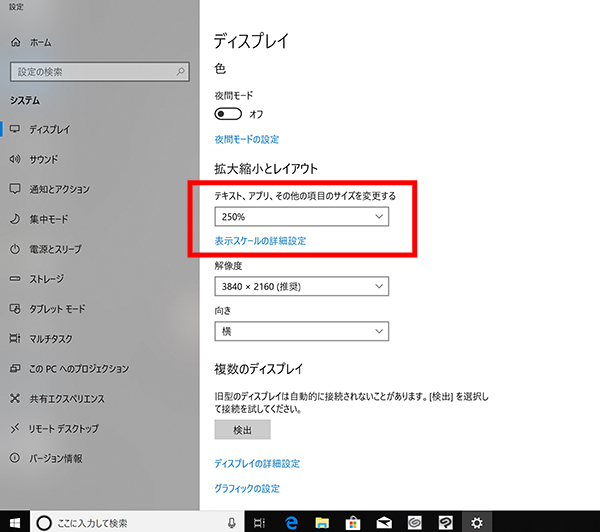Viewport: 600px width, 532px height.
Task: Open ディスプレイの詳細設定 link
Action: tap(257, 463)
